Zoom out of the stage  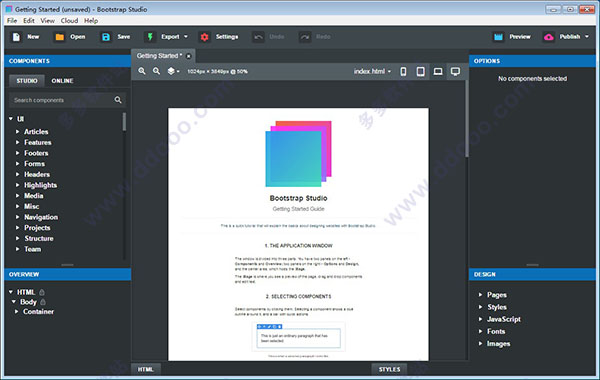pyautogui.click(x=157, y=71)
